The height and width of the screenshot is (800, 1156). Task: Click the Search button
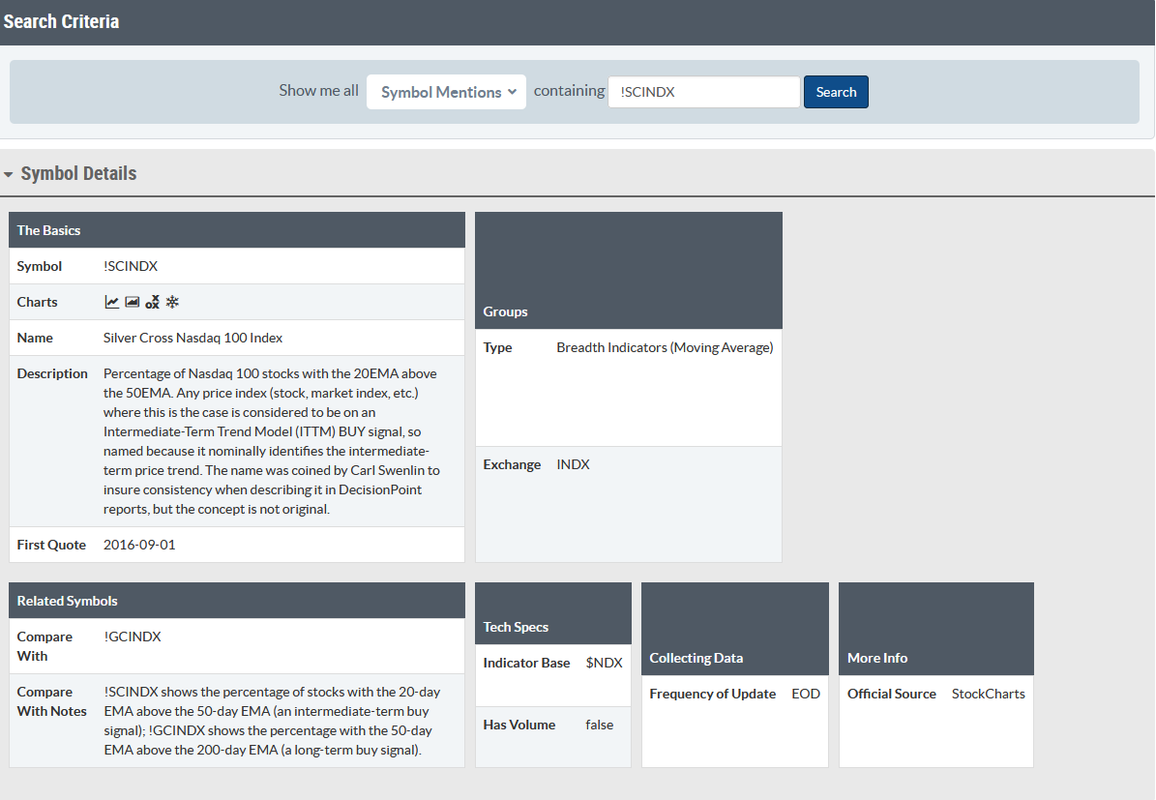tap(836, 92)
